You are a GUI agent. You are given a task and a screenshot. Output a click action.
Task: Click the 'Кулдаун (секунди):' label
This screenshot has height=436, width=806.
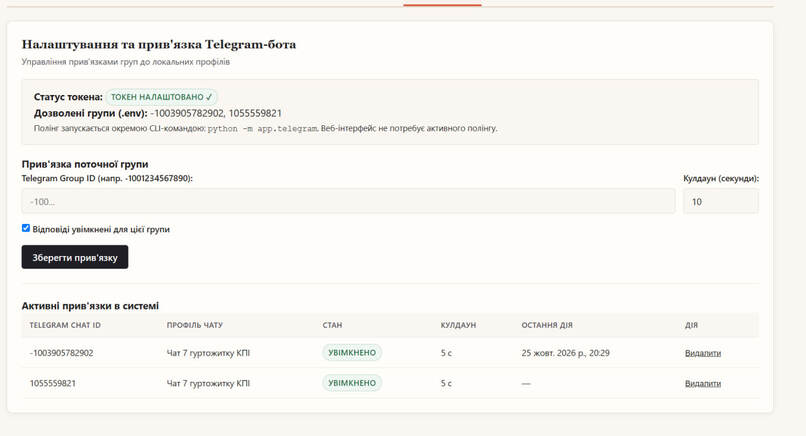(721, 178)
